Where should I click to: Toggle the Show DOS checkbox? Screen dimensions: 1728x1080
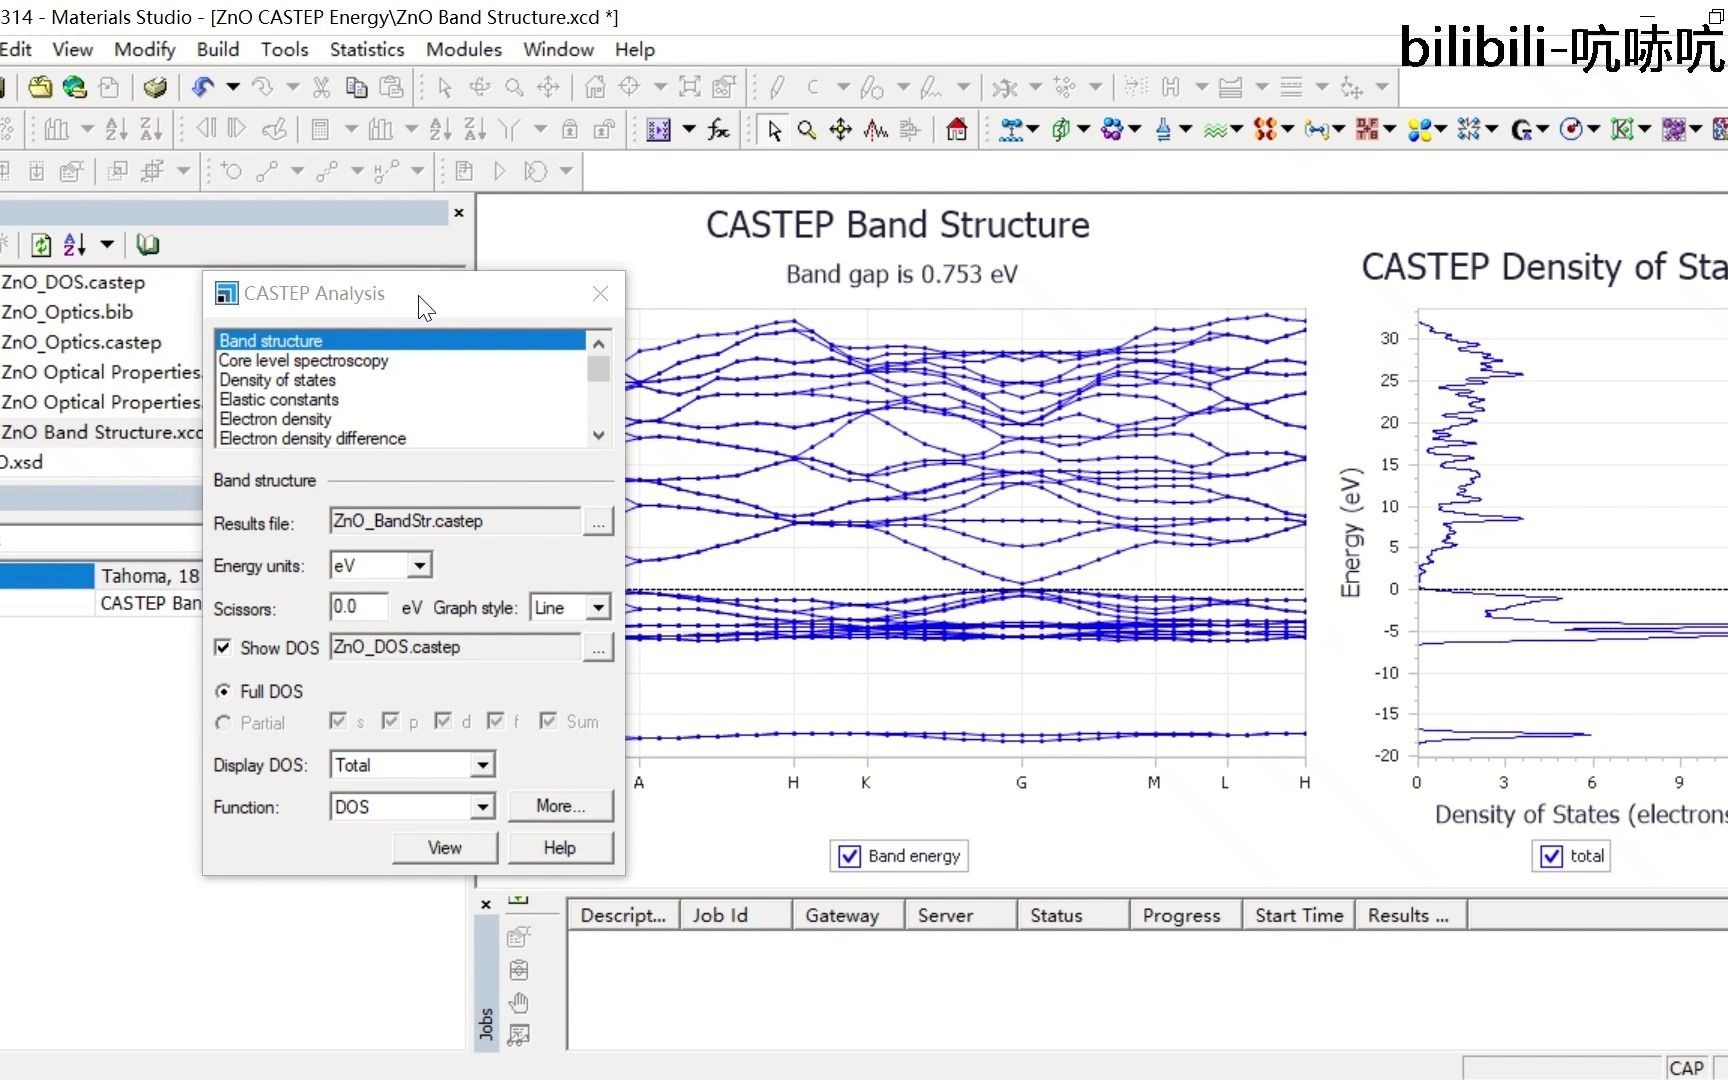tap(223, 648)
